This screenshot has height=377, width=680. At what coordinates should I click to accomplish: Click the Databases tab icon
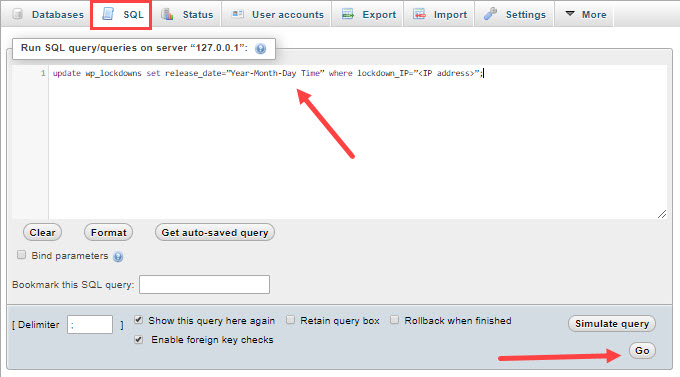(18, 14)
